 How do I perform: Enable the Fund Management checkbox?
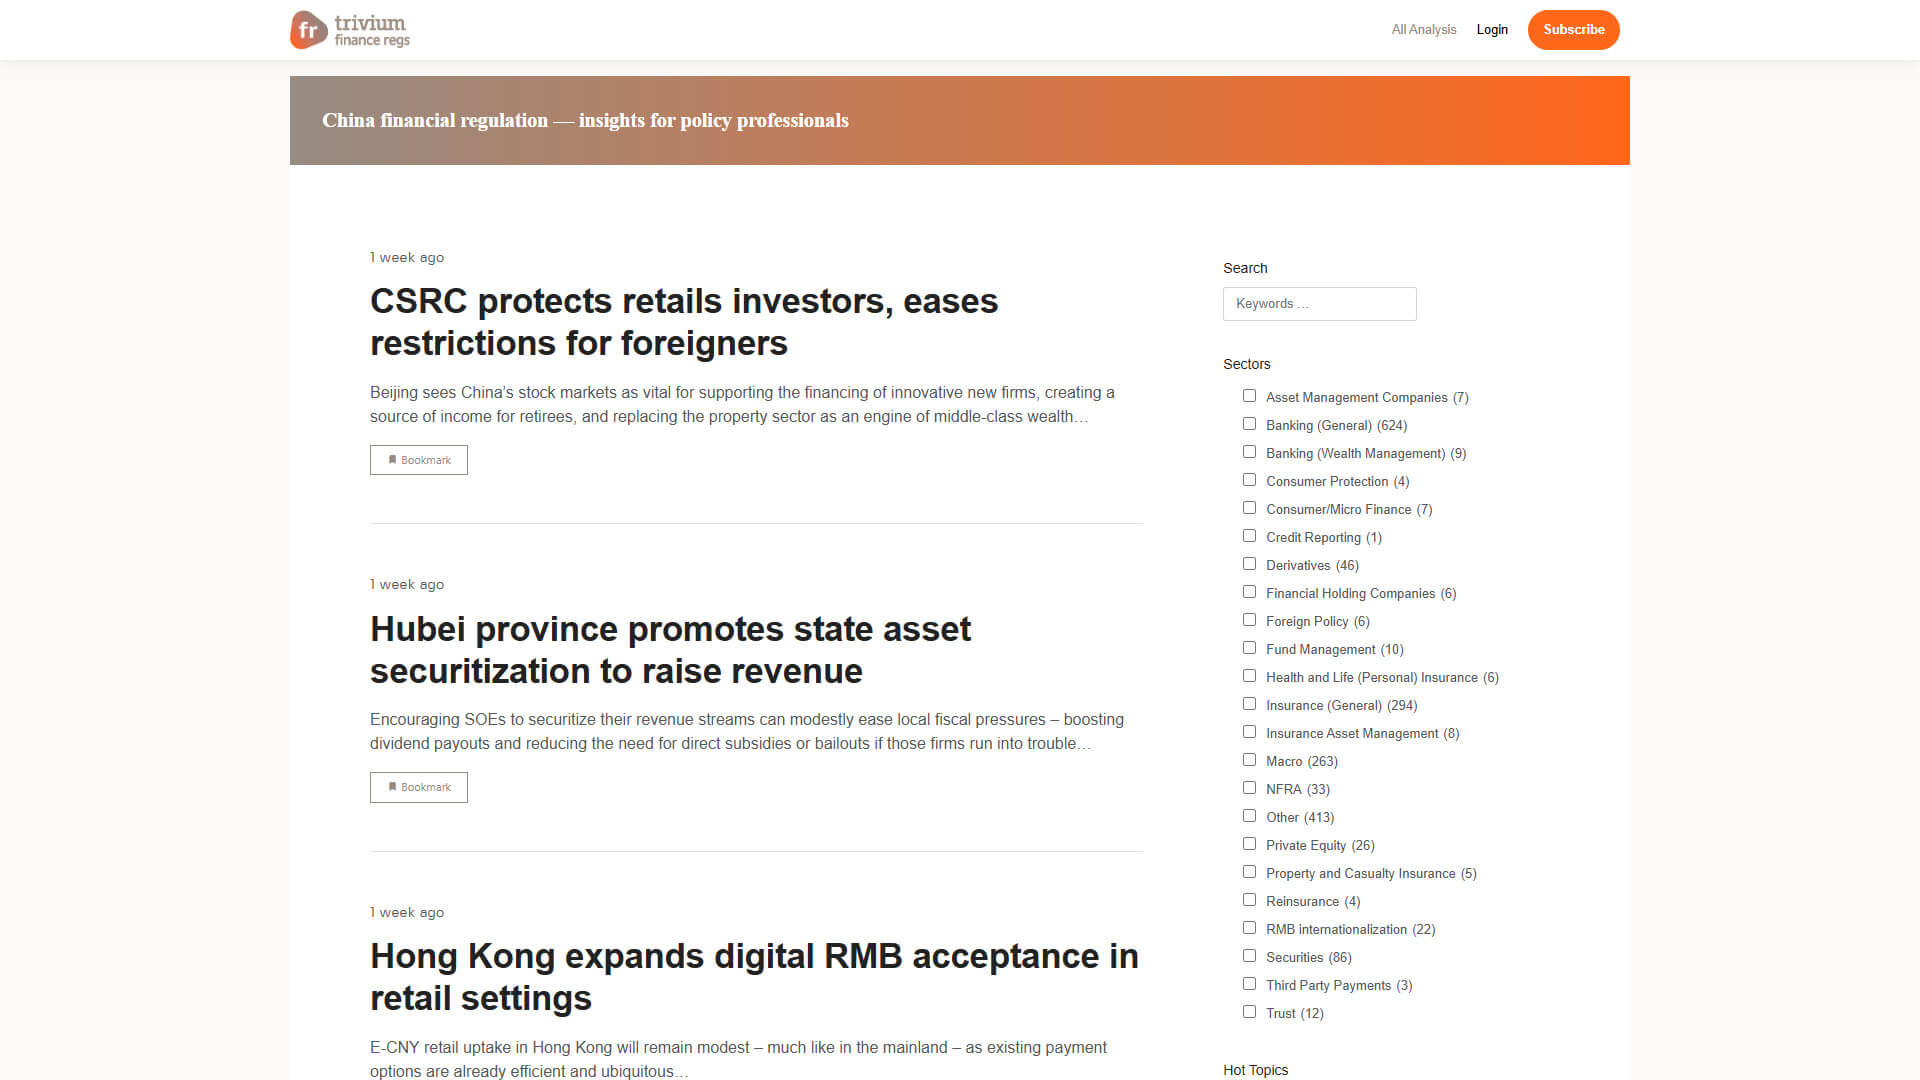click(1249, 647)
